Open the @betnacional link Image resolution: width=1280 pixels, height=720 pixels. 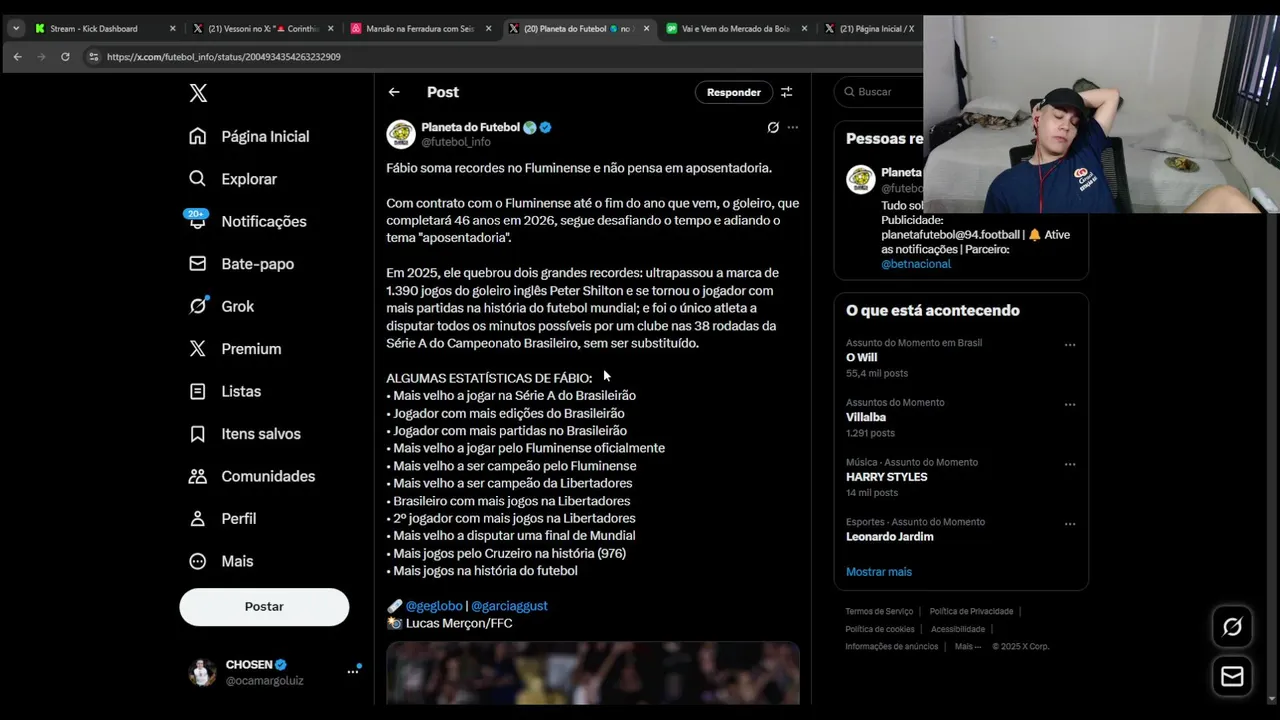tap(916, 264)
